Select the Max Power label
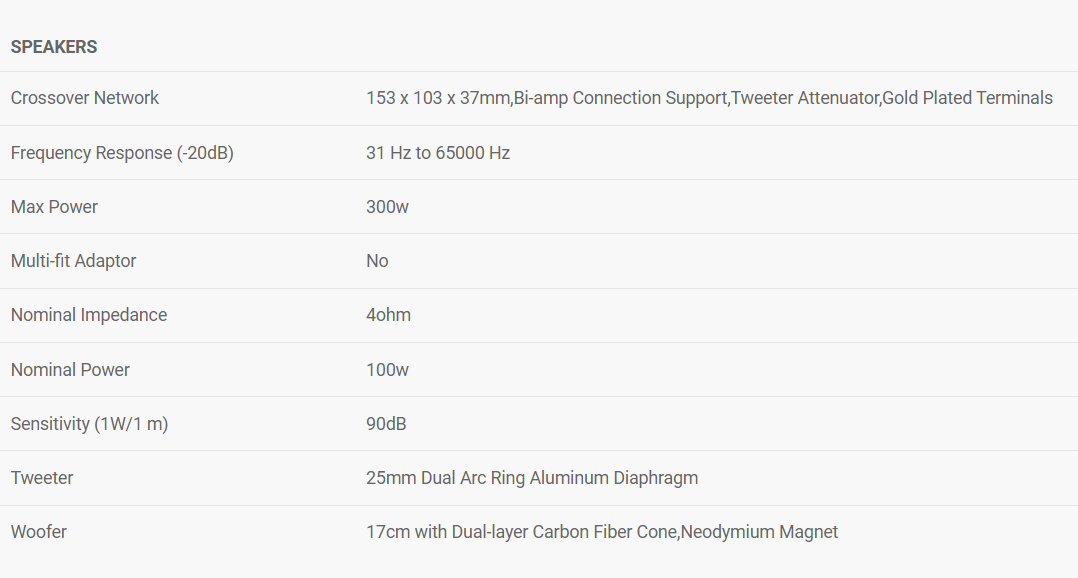The height and width of the screenshot is (578, 1078). click(x=54, y=207)
